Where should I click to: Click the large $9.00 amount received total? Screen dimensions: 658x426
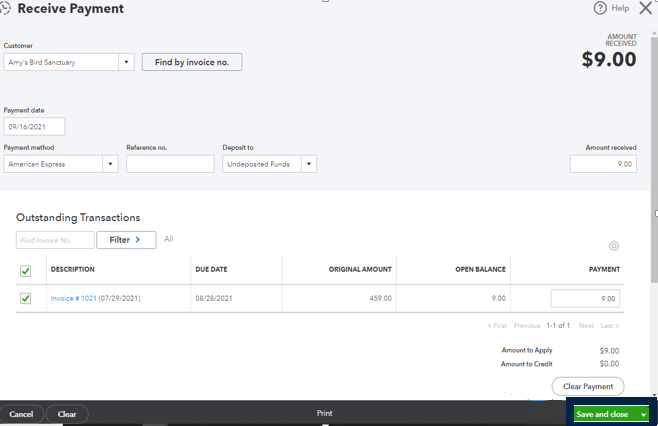[609, 59]
